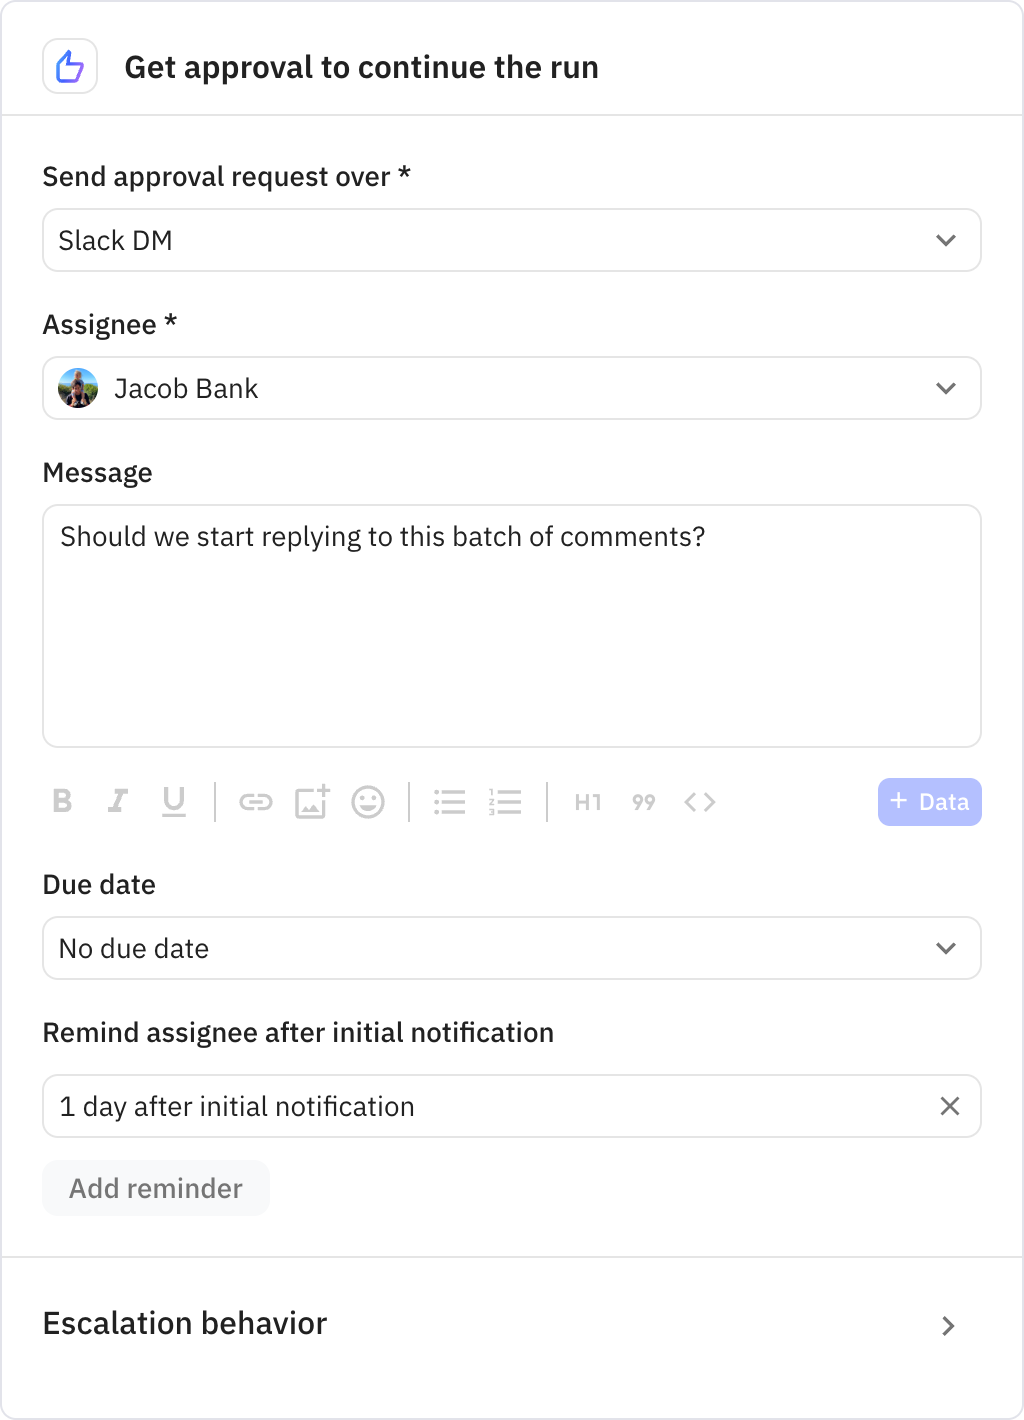The height and width of the screenshot is (1420, 1024).
Task: Apply bold formatting in the message toolbar
Action: tap(62, 801)
